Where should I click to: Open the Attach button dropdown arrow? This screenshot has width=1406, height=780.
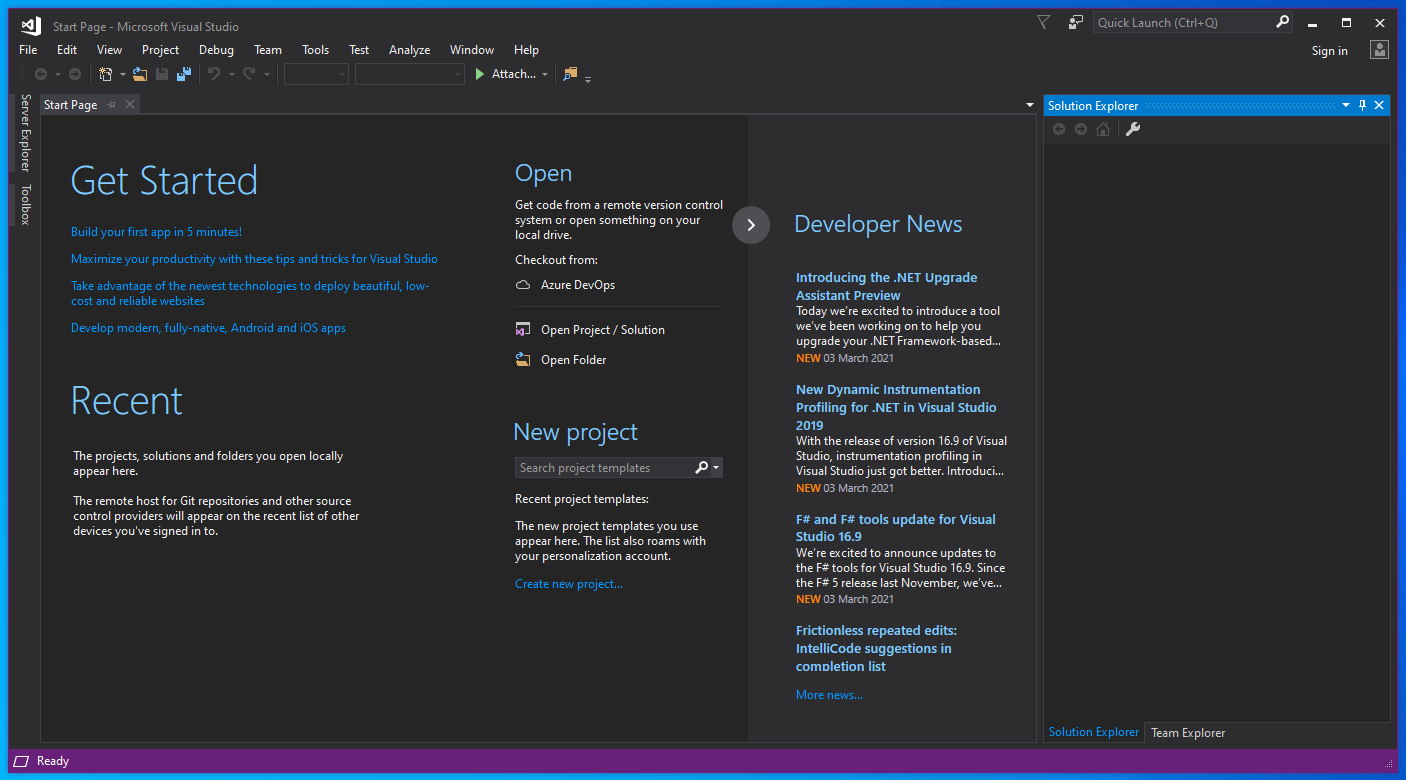545,74
